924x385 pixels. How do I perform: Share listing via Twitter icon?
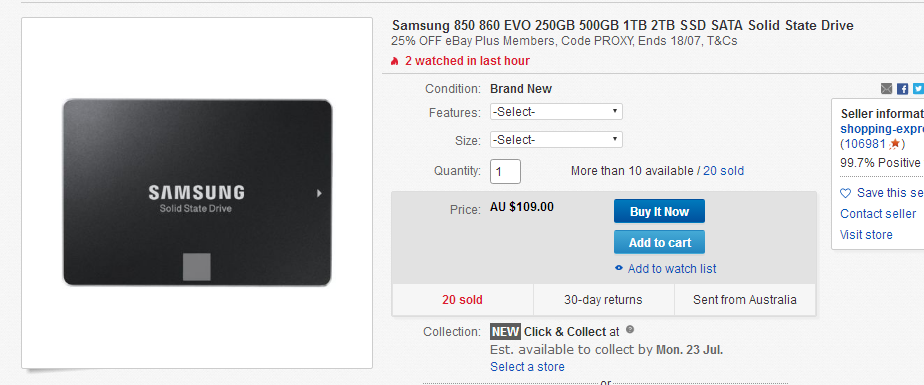coord(918,89)
